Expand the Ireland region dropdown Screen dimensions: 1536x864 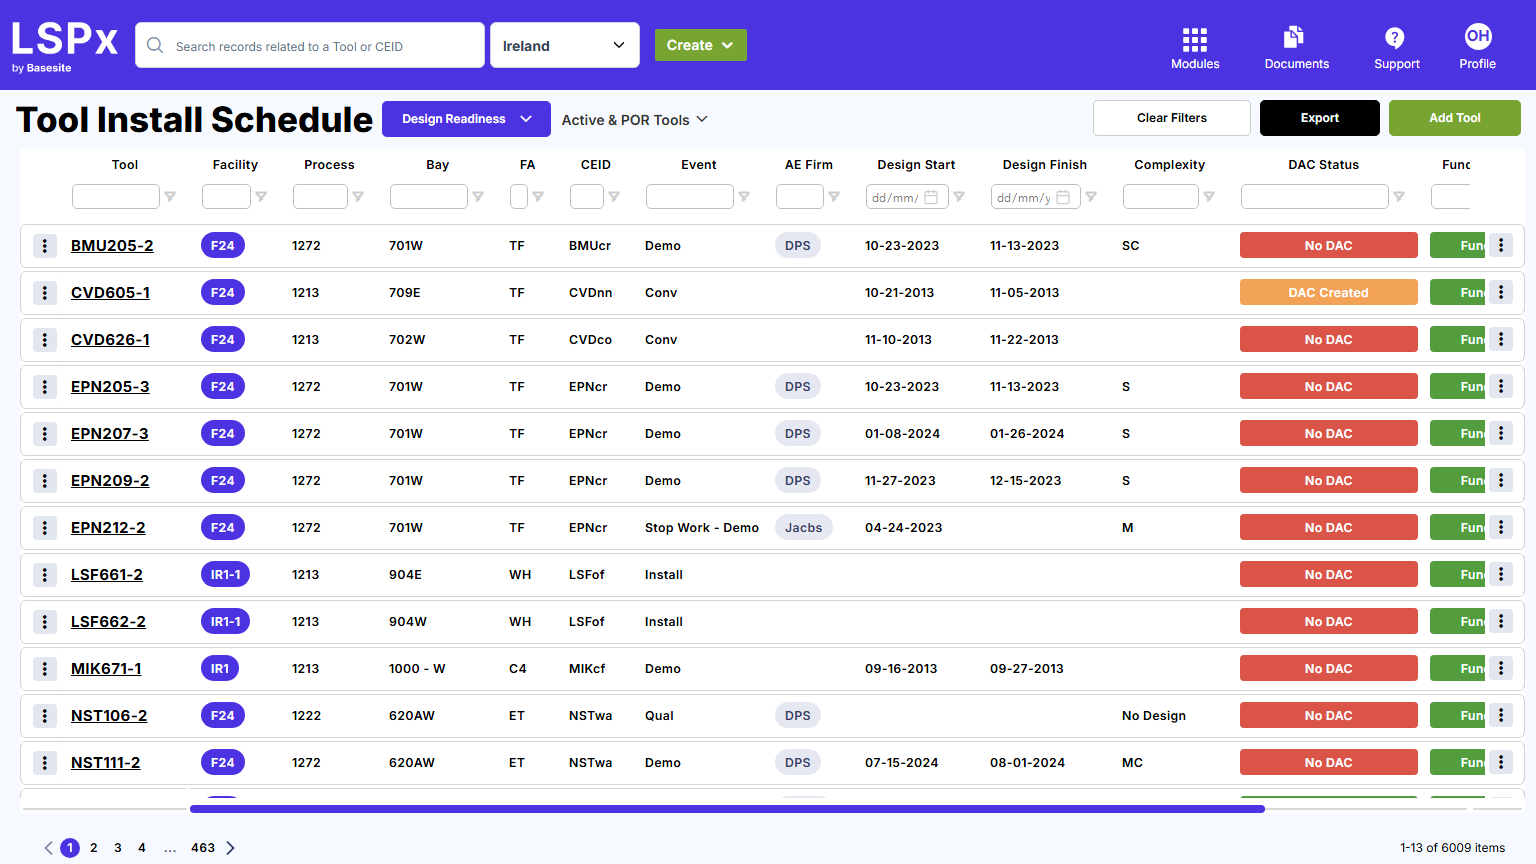tap(564, 46)
